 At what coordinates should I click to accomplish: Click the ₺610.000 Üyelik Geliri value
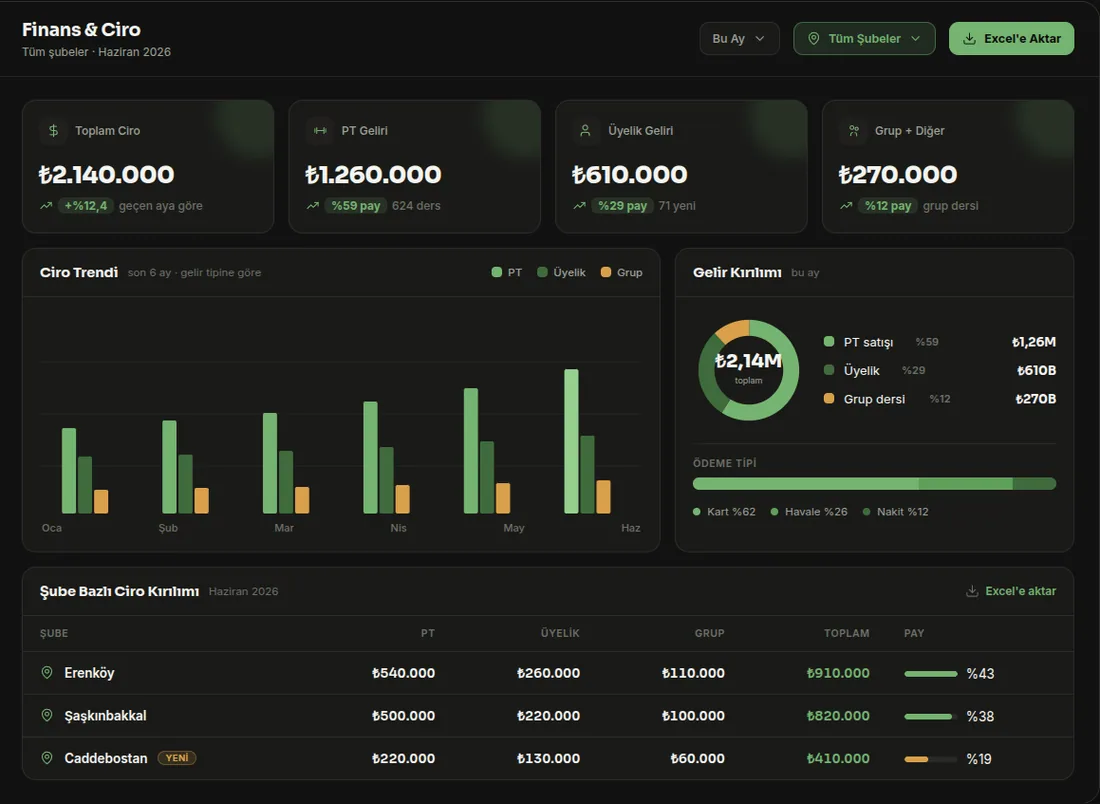point(630,175)
